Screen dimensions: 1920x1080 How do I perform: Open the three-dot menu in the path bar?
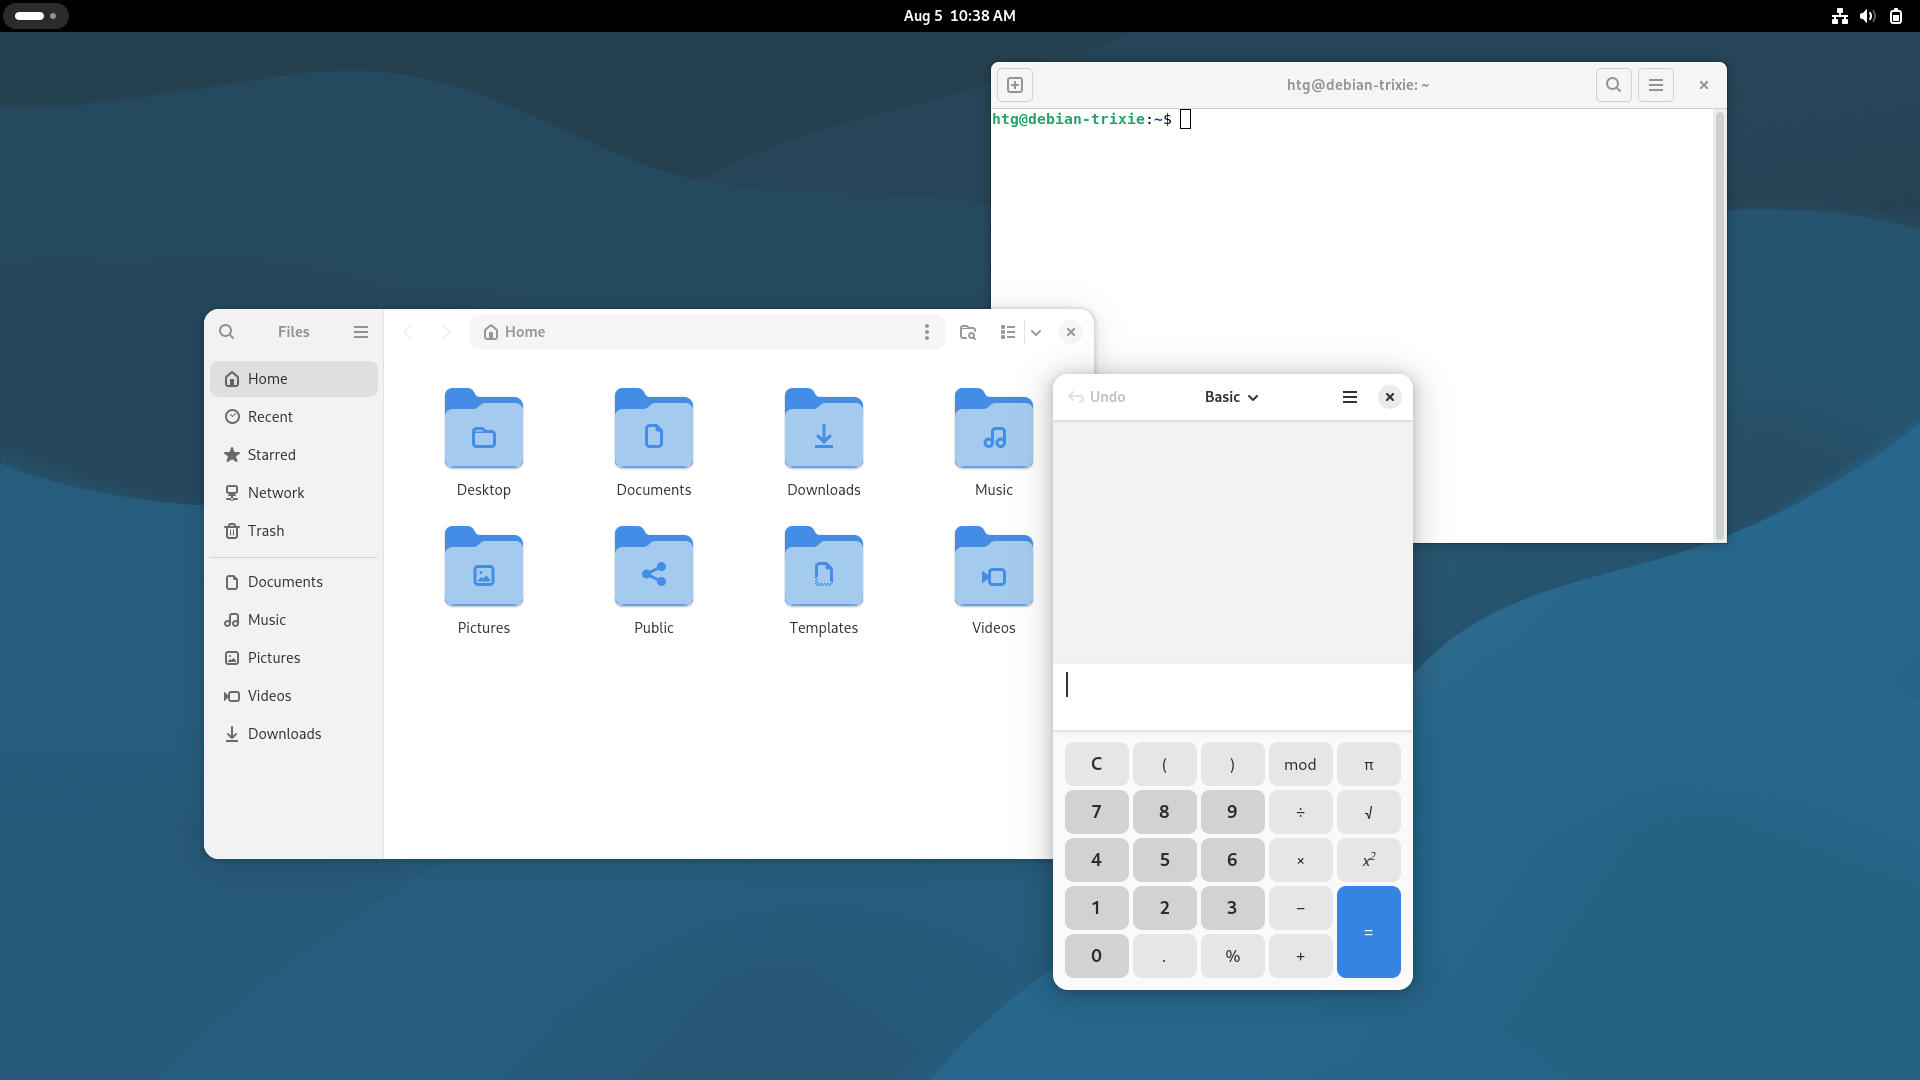click(x=926, y=332)
